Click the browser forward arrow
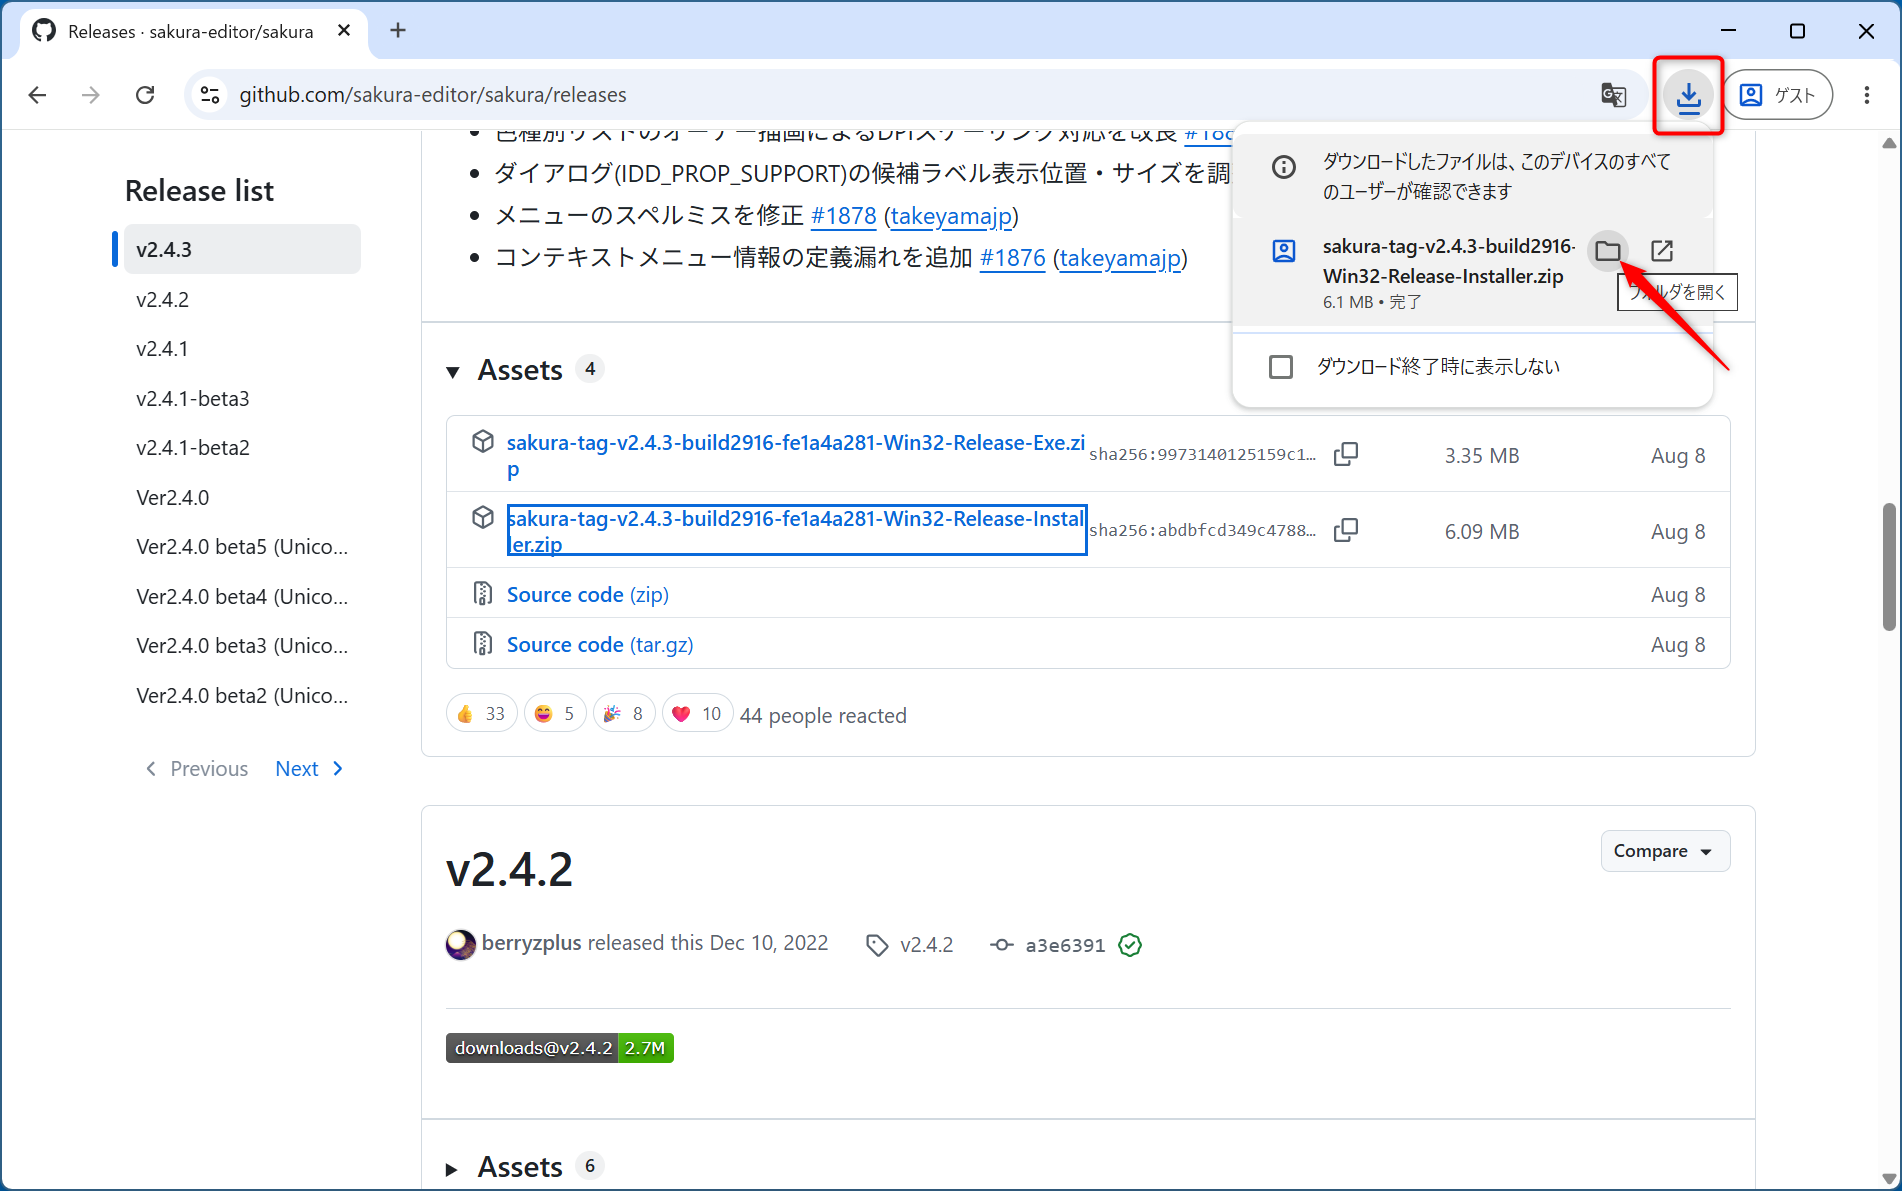Image resolution: width=1902 pixels, height=1191 pixels. (x=91, y=95)
